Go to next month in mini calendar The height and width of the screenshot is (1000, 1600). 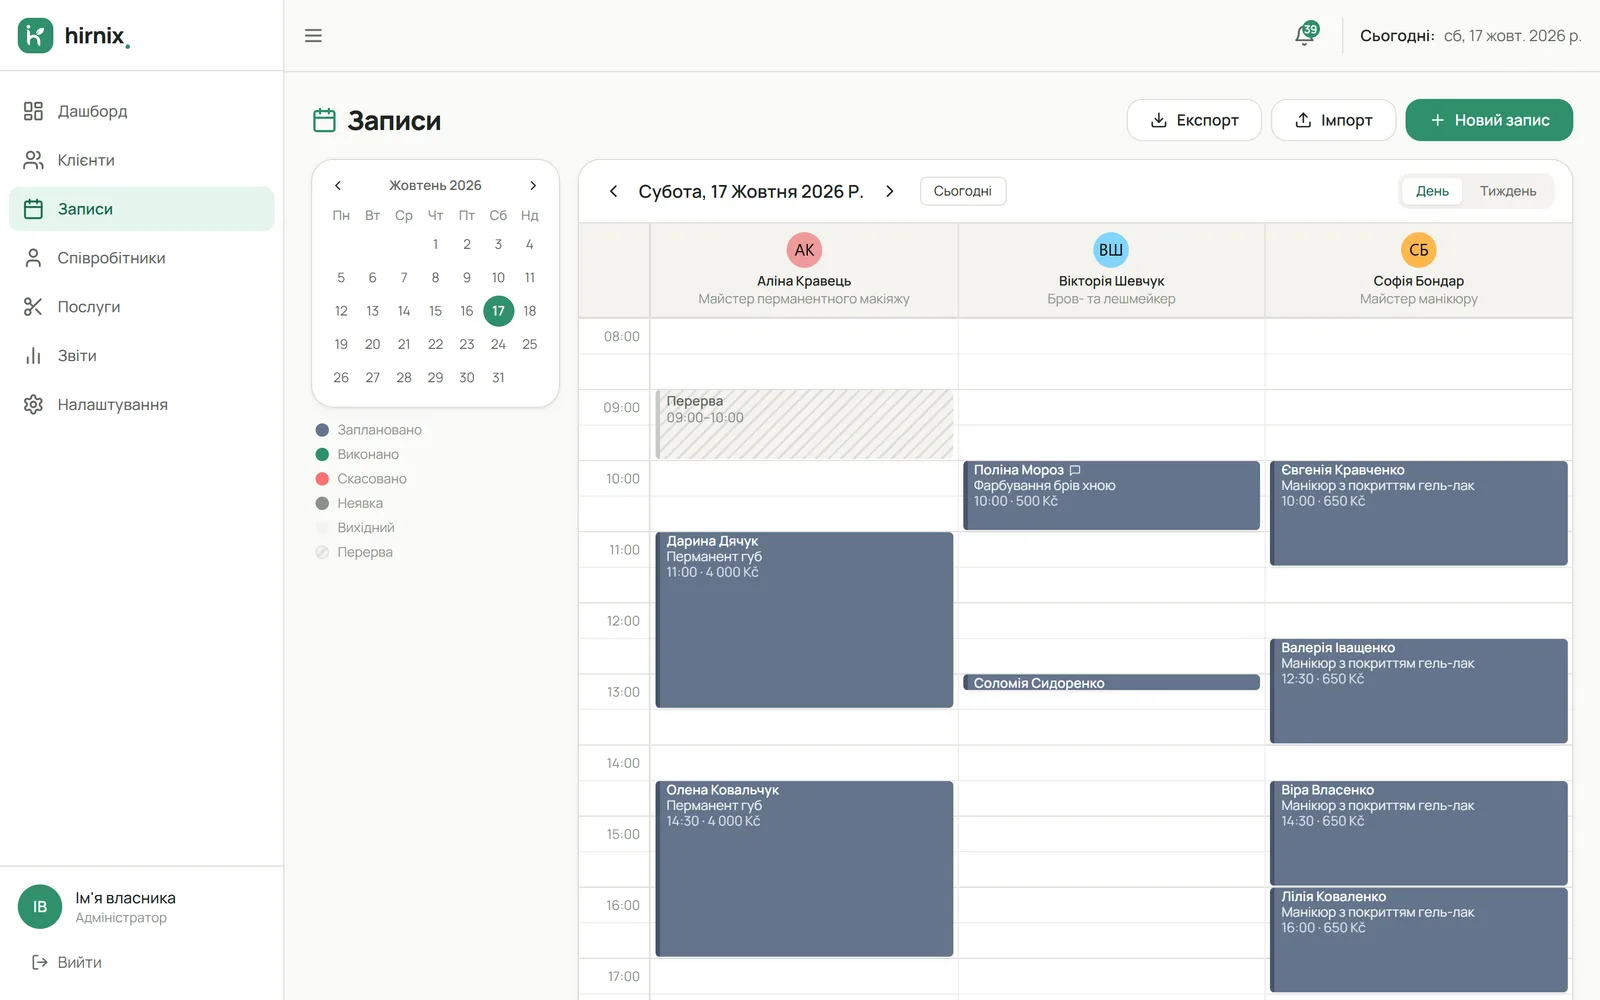pos(533,185)
